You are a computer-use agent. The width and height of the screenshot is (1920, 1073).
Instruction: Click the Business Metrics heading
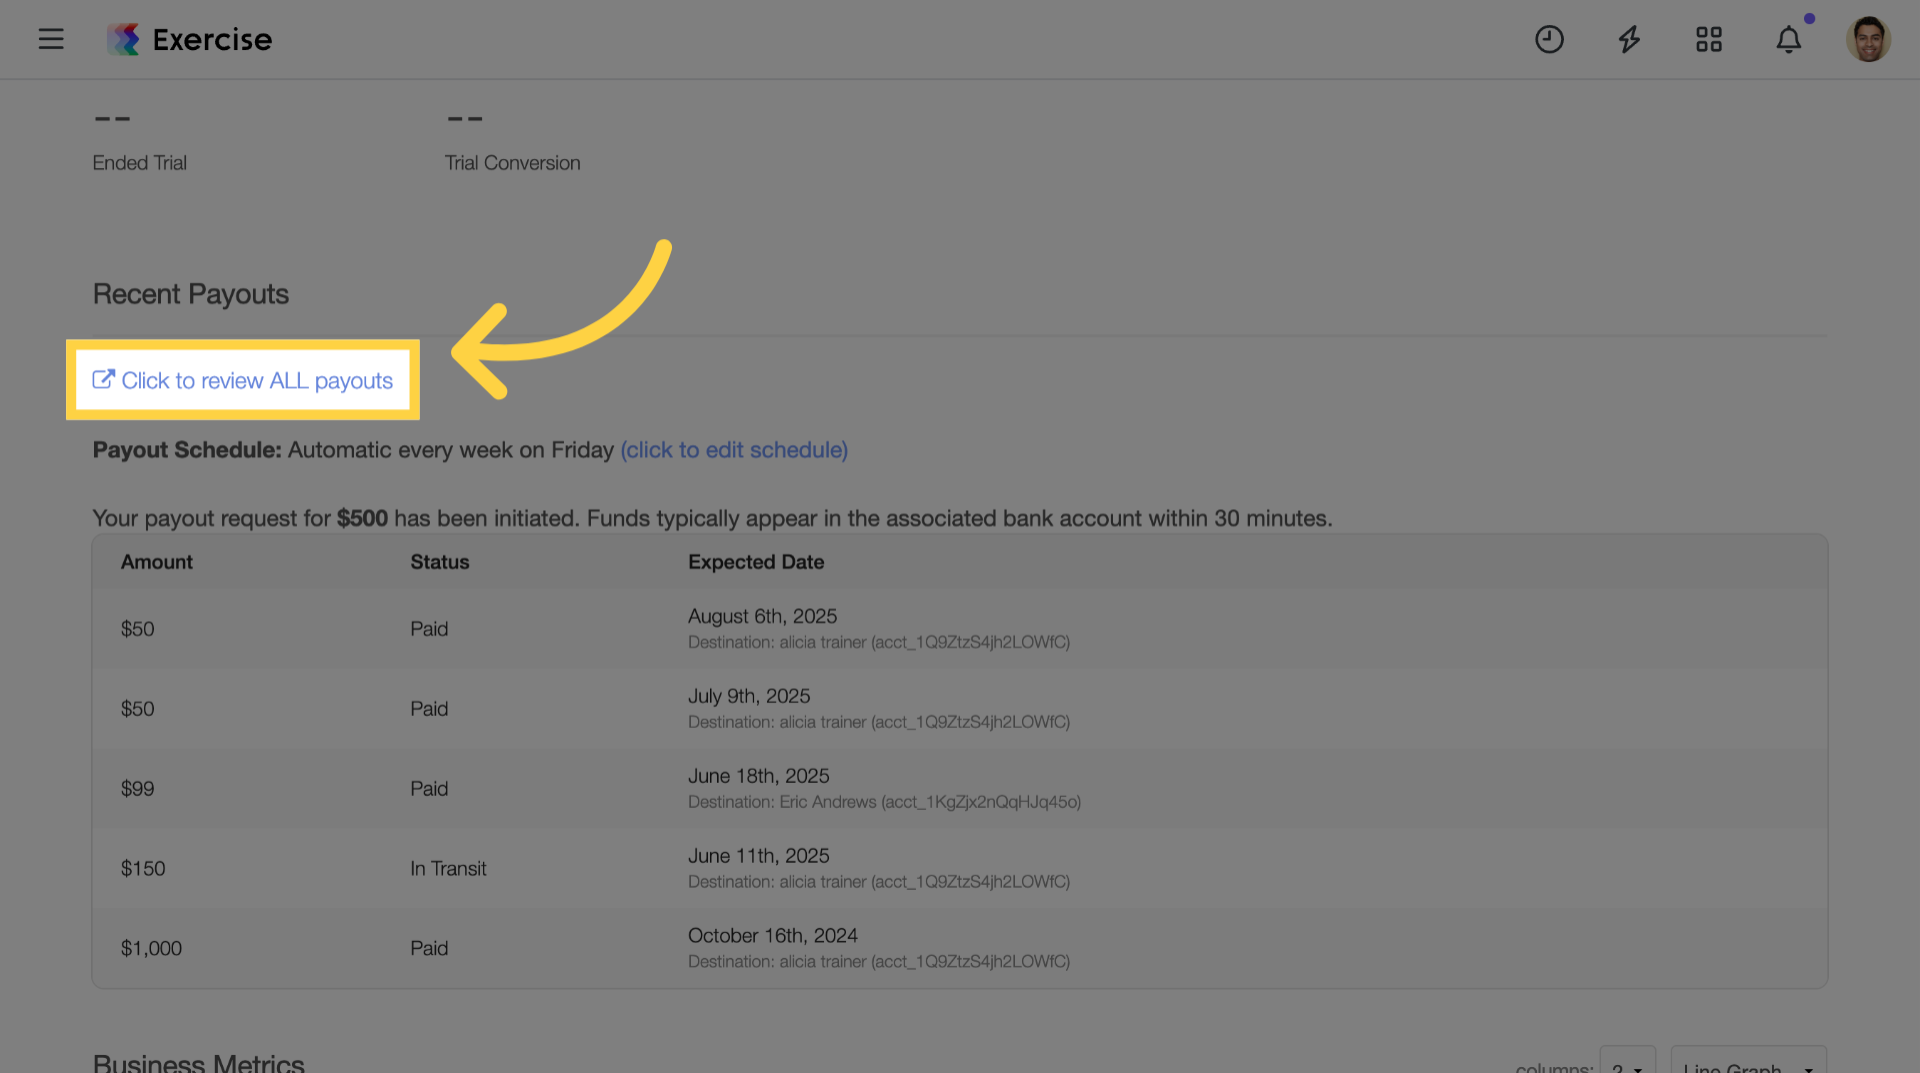point(199,1063)
